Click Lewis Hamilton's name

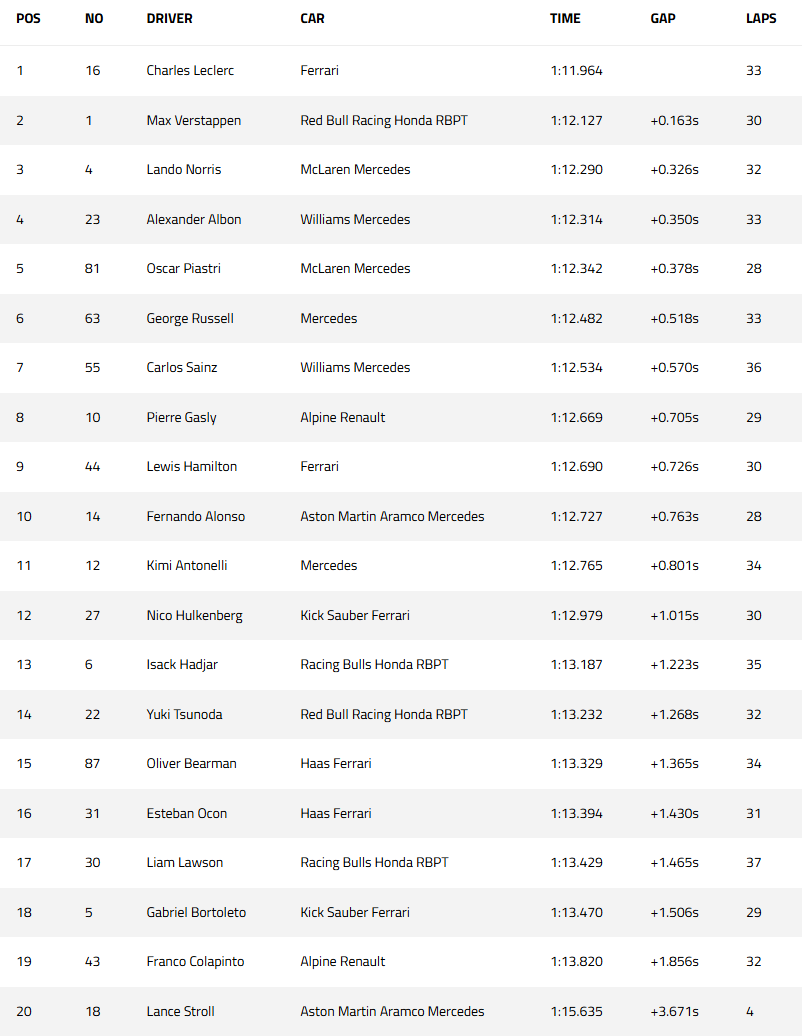pyautogui.click(x=192, y=466)
